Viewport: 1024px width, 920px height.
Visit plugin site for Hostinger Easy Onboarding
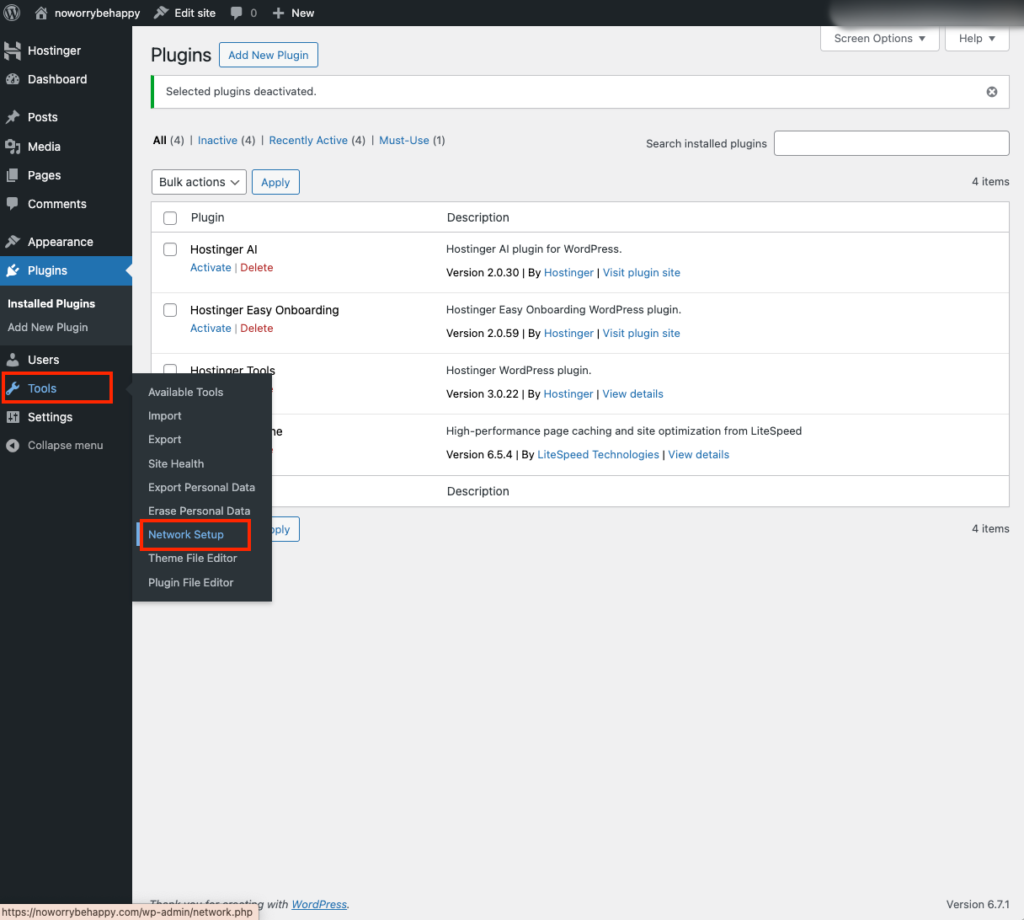pos(641,334)
